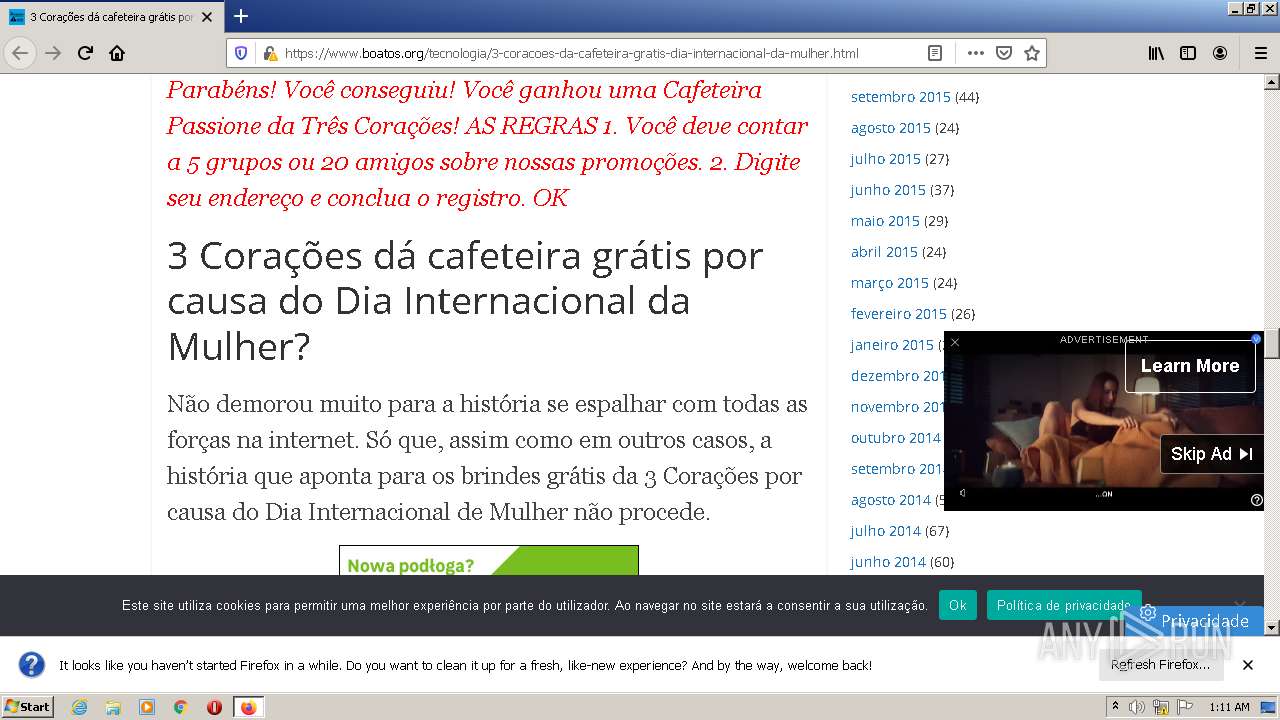1280x720 pixels.
Task: Show hidden tray icons arrow
Action: [1116, 707]
